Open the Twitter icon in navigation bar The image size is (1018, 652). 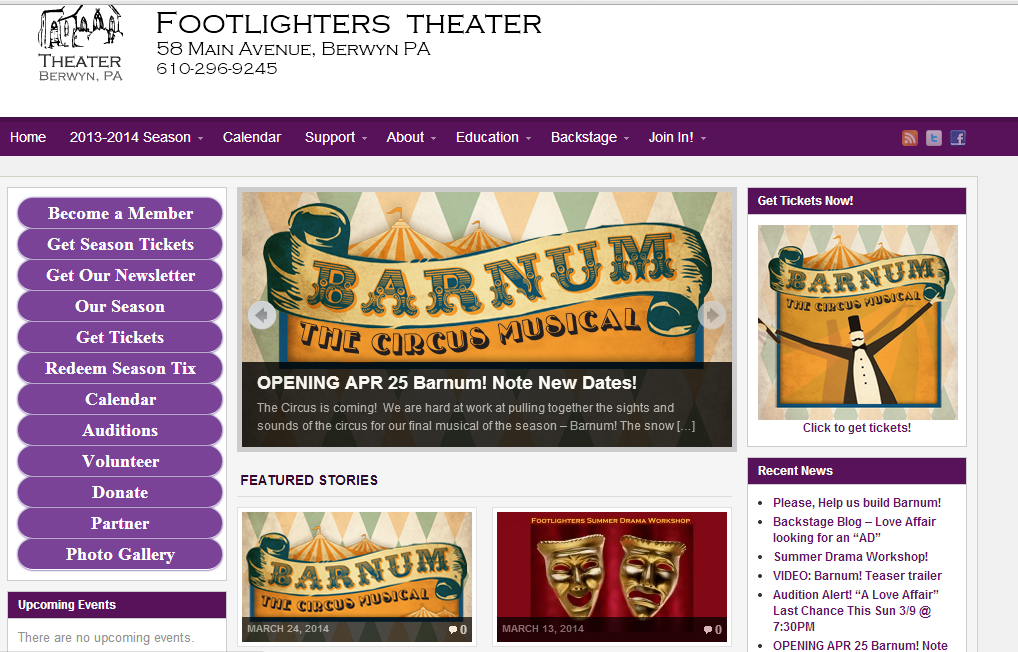[x=934, y=138]
